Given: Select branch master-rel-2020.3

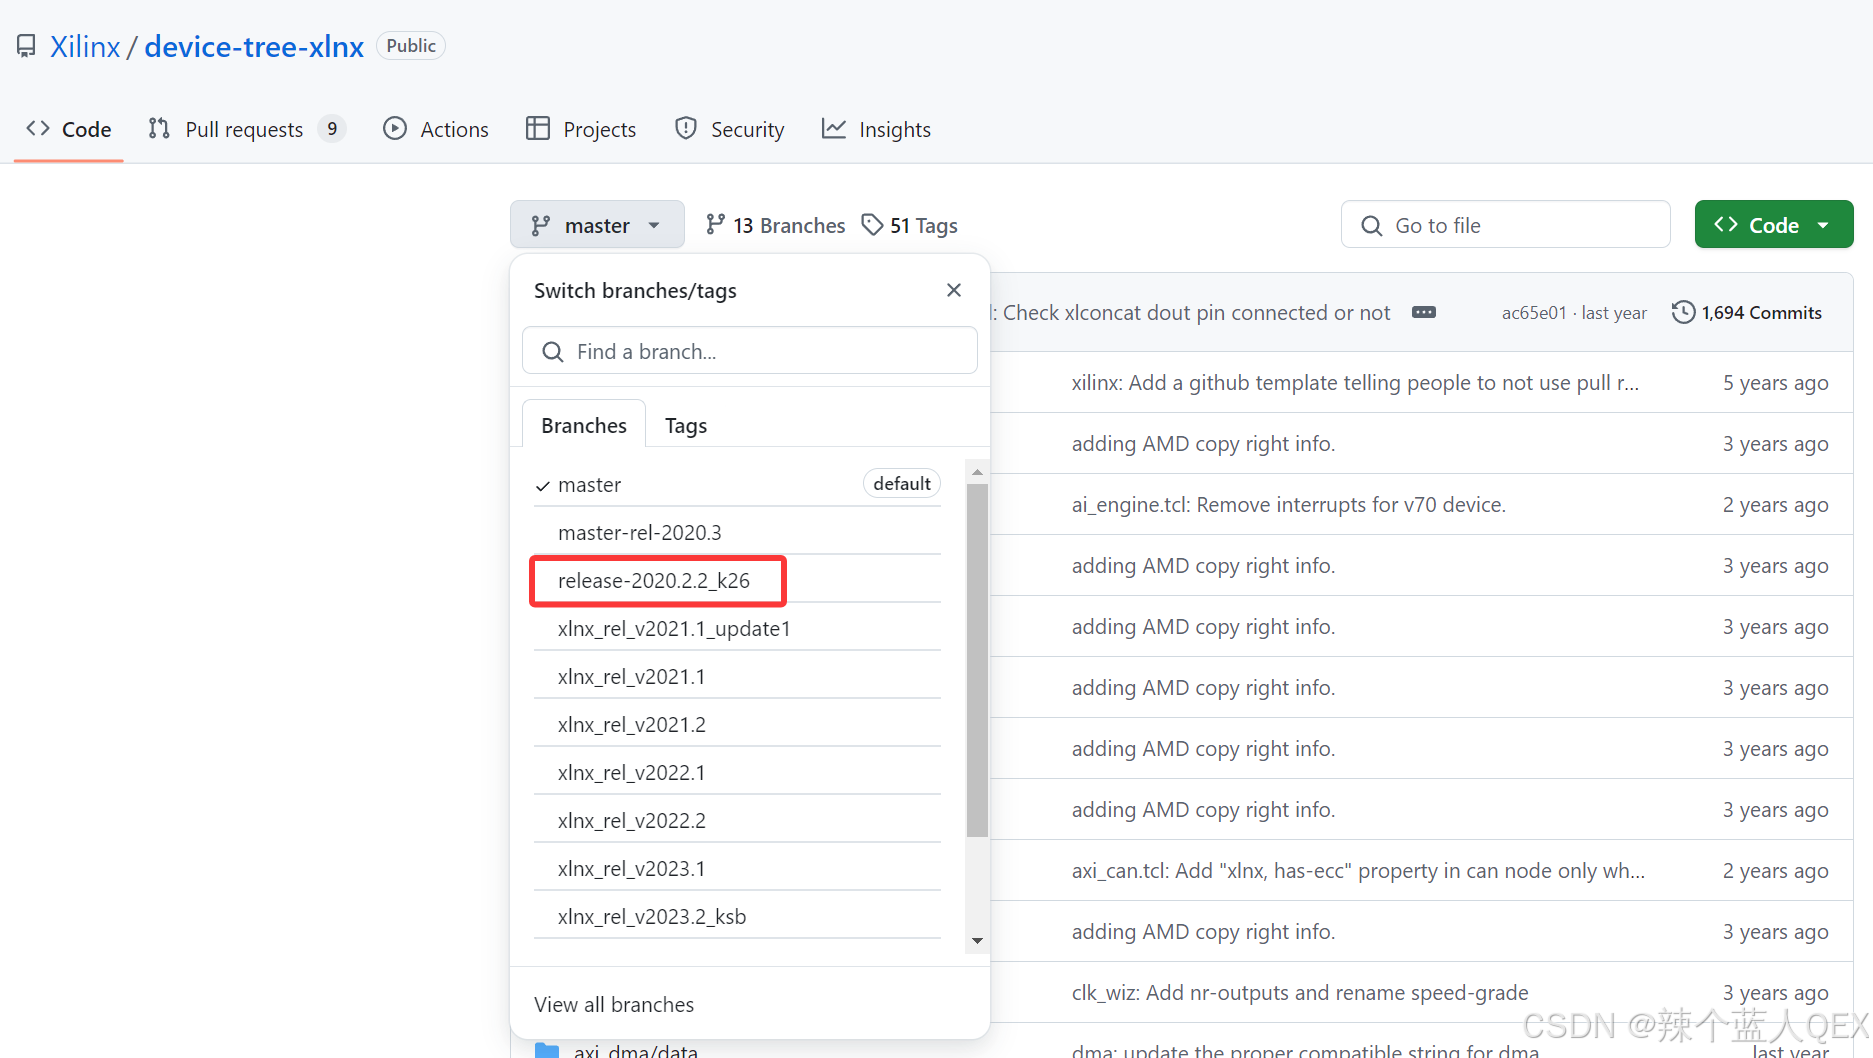Looking at the screenshot, I should click(x=737, y=532).
